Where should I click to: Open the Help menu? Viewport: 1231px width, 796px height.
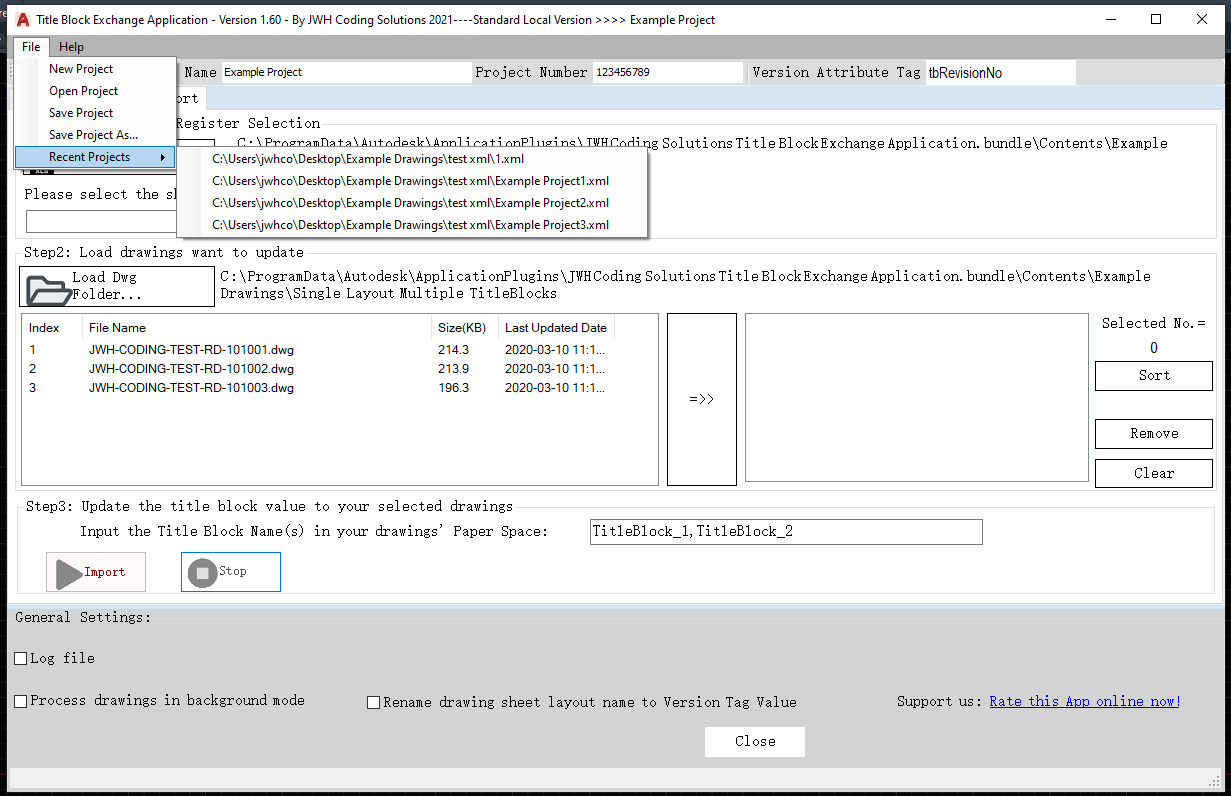pos(71,47)
